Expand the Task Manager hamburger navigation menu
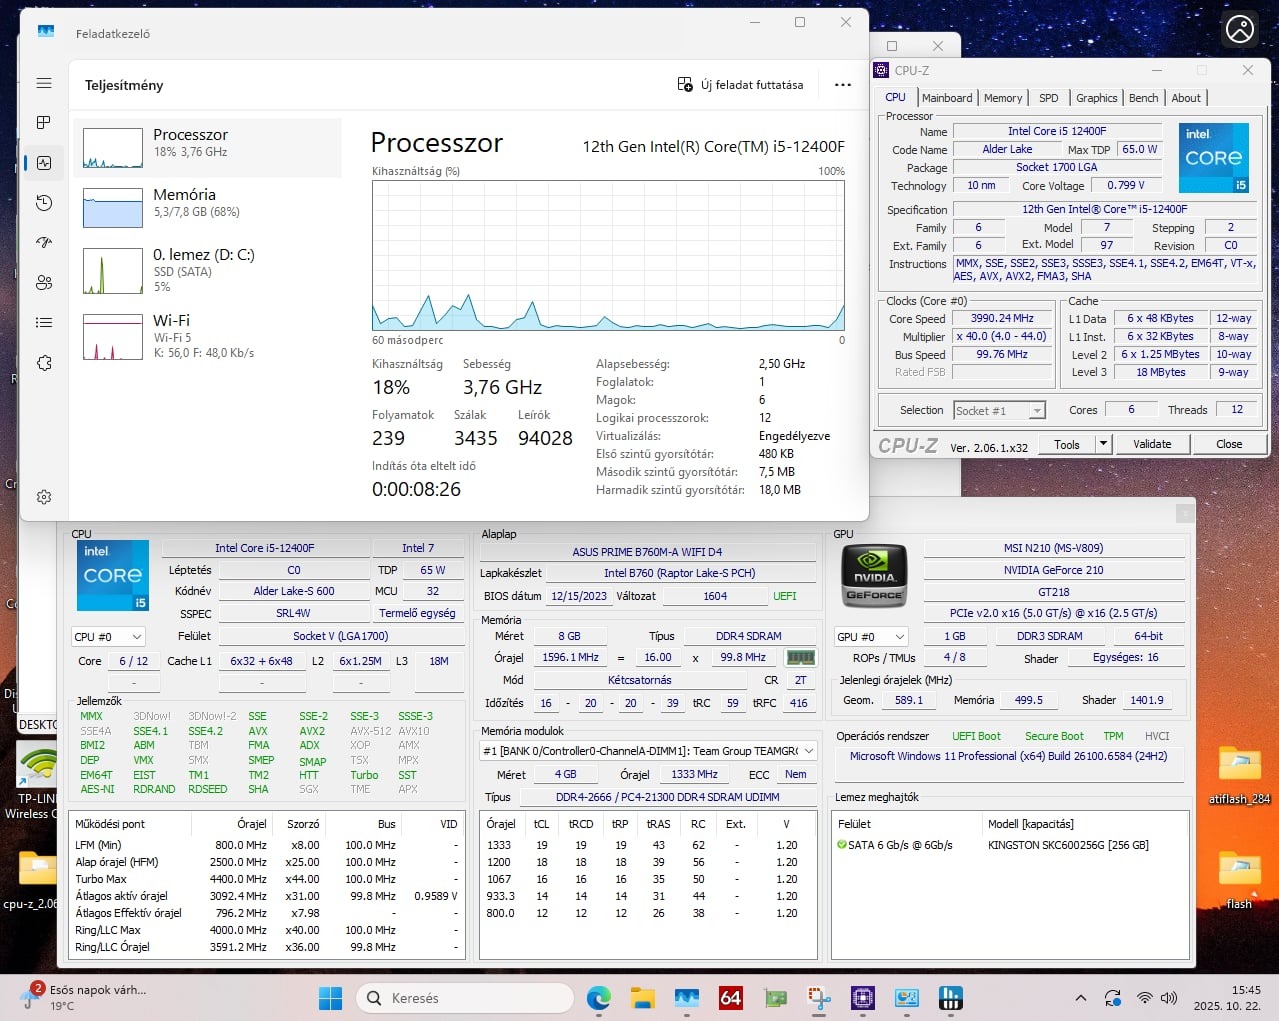The image size is (1279, 1021). tap(44, 83)
